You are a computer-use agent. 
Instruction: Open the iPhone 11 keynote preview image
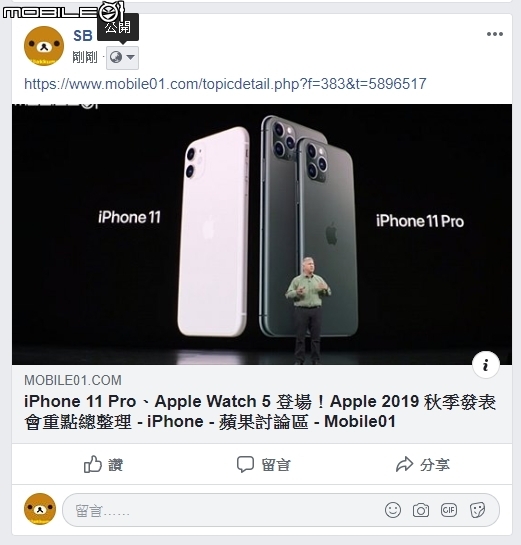262,234
